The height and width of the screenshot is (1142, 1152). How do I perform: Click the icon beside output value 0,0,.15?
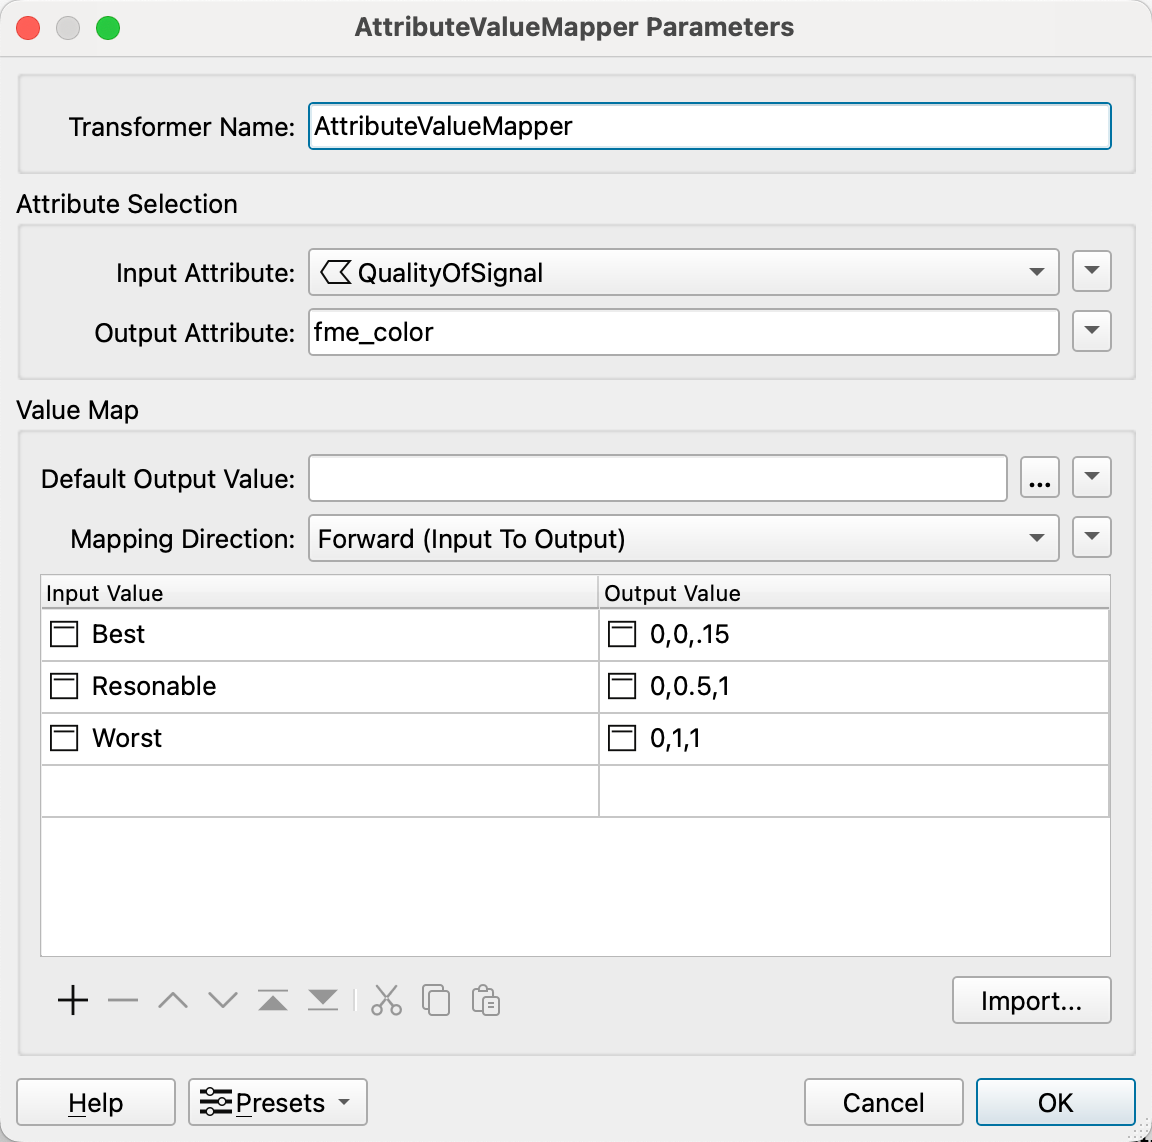[622, 634]
